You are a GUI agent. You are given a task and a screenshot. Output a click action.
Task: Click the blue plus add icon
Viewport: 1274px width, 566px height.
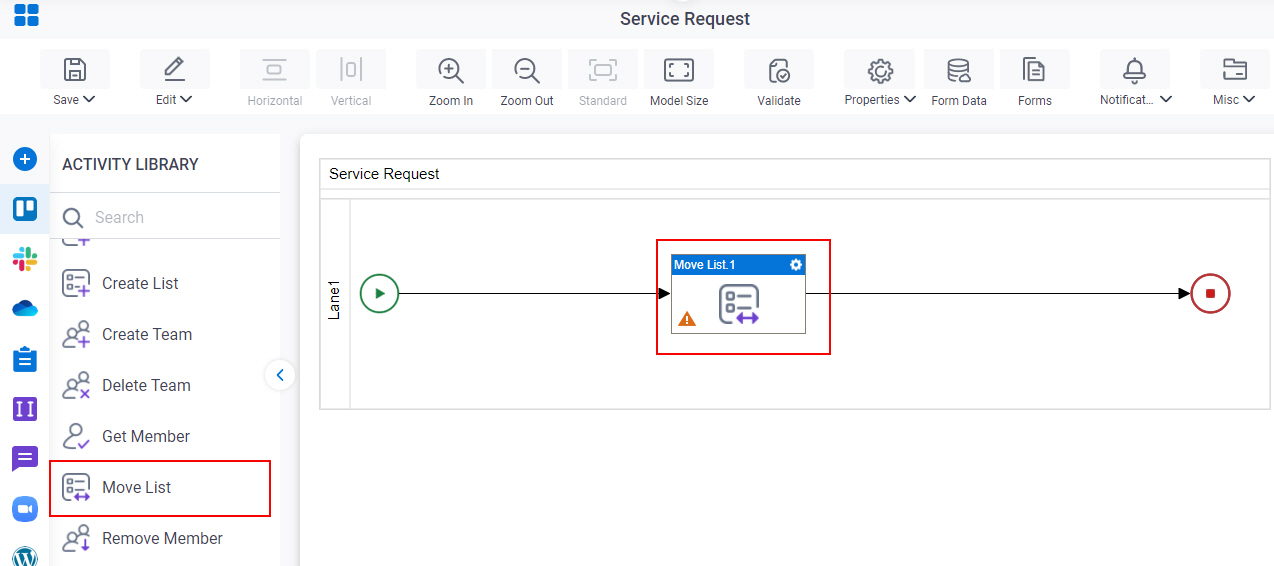25,159
